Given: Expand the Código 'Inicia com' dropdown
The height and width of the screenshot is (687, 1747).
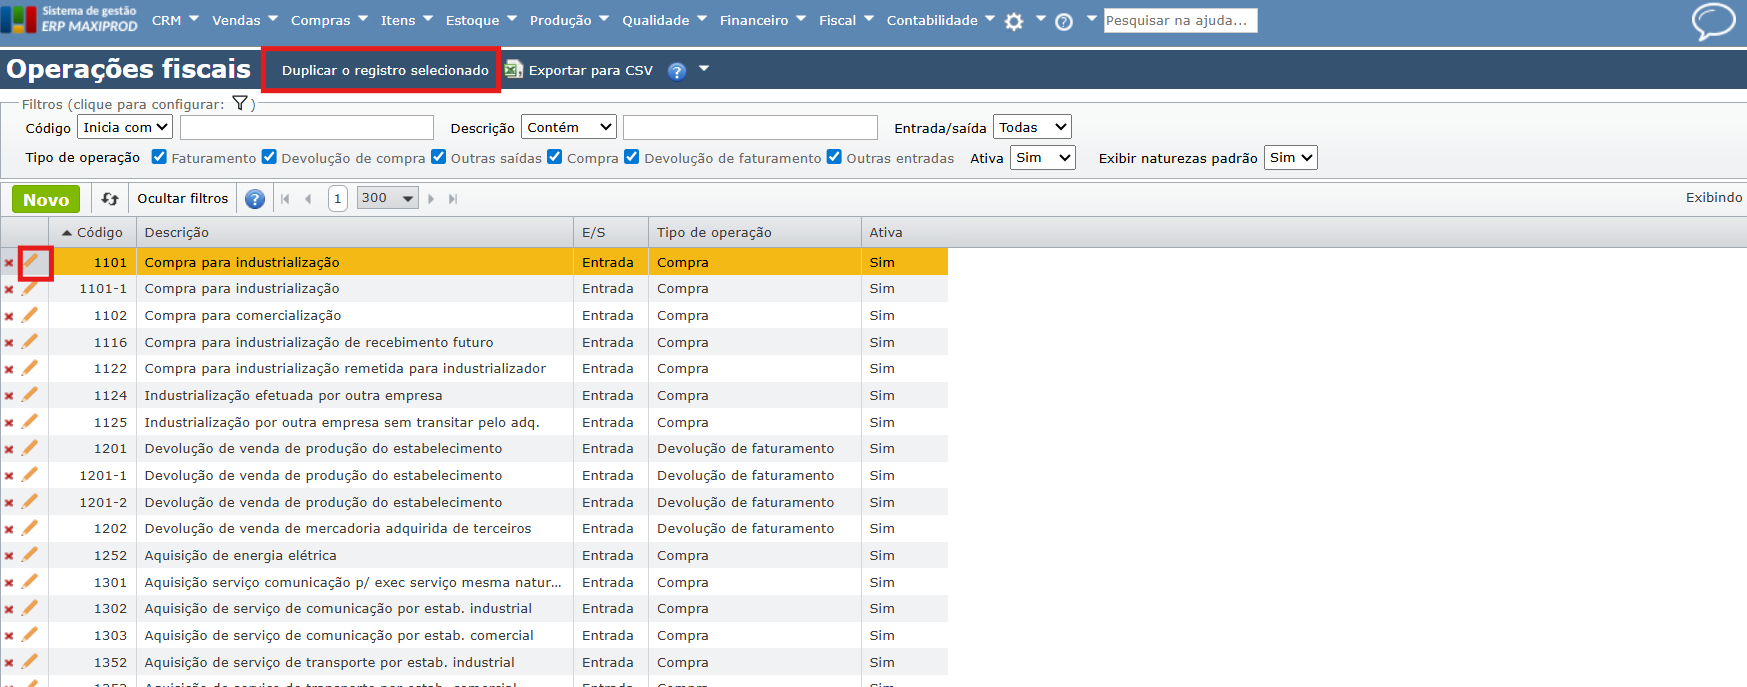Looking at the screenshot, I should 125,127.
